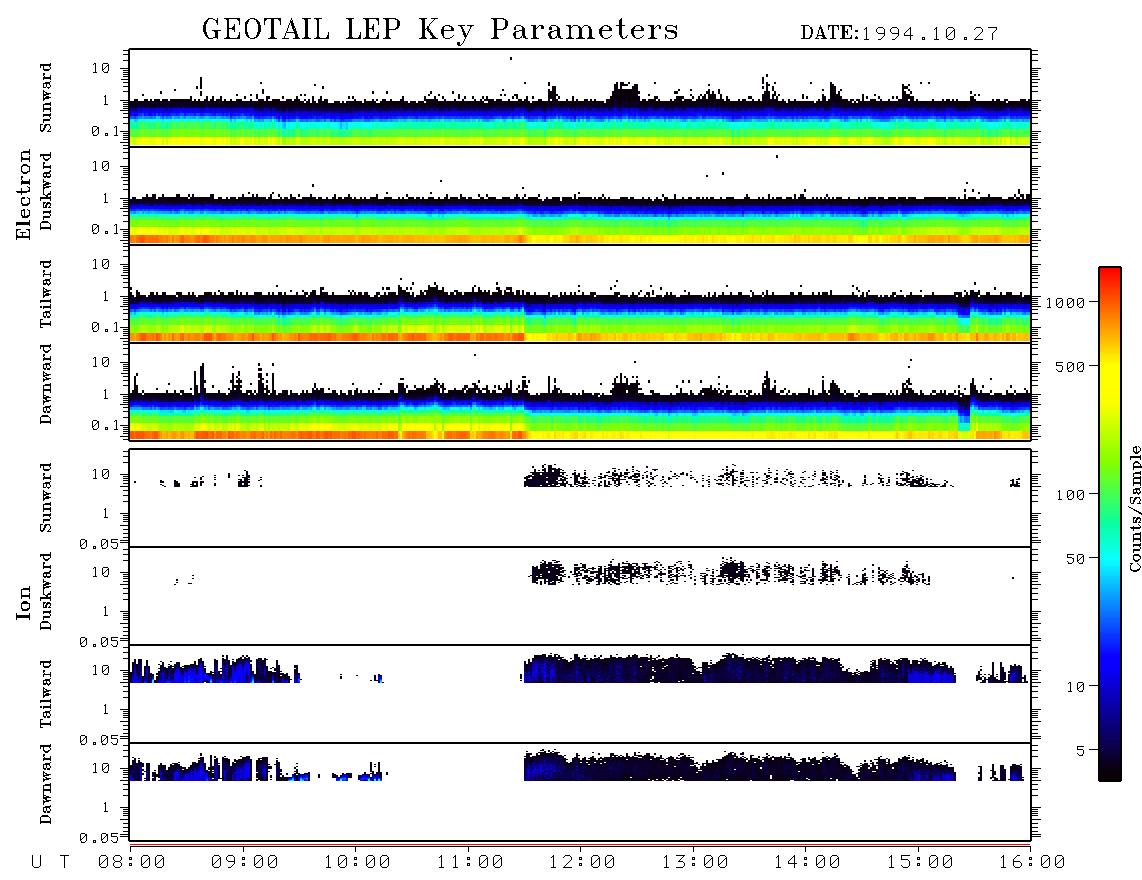Click the '10:00' time tick label
The height and width of the screenshot is (880, 1142).
coord(358,862)
